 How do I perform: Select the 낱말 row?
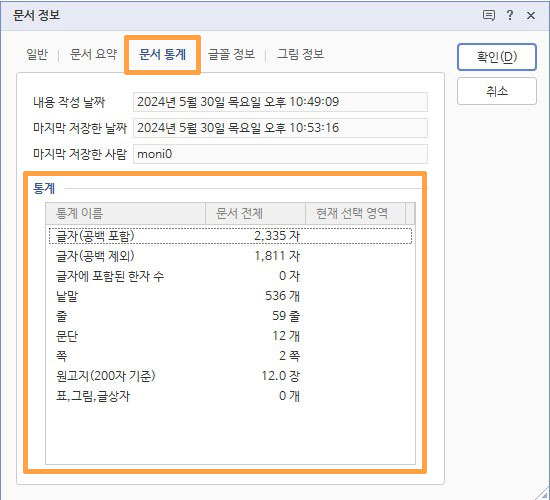pos(230,296)
